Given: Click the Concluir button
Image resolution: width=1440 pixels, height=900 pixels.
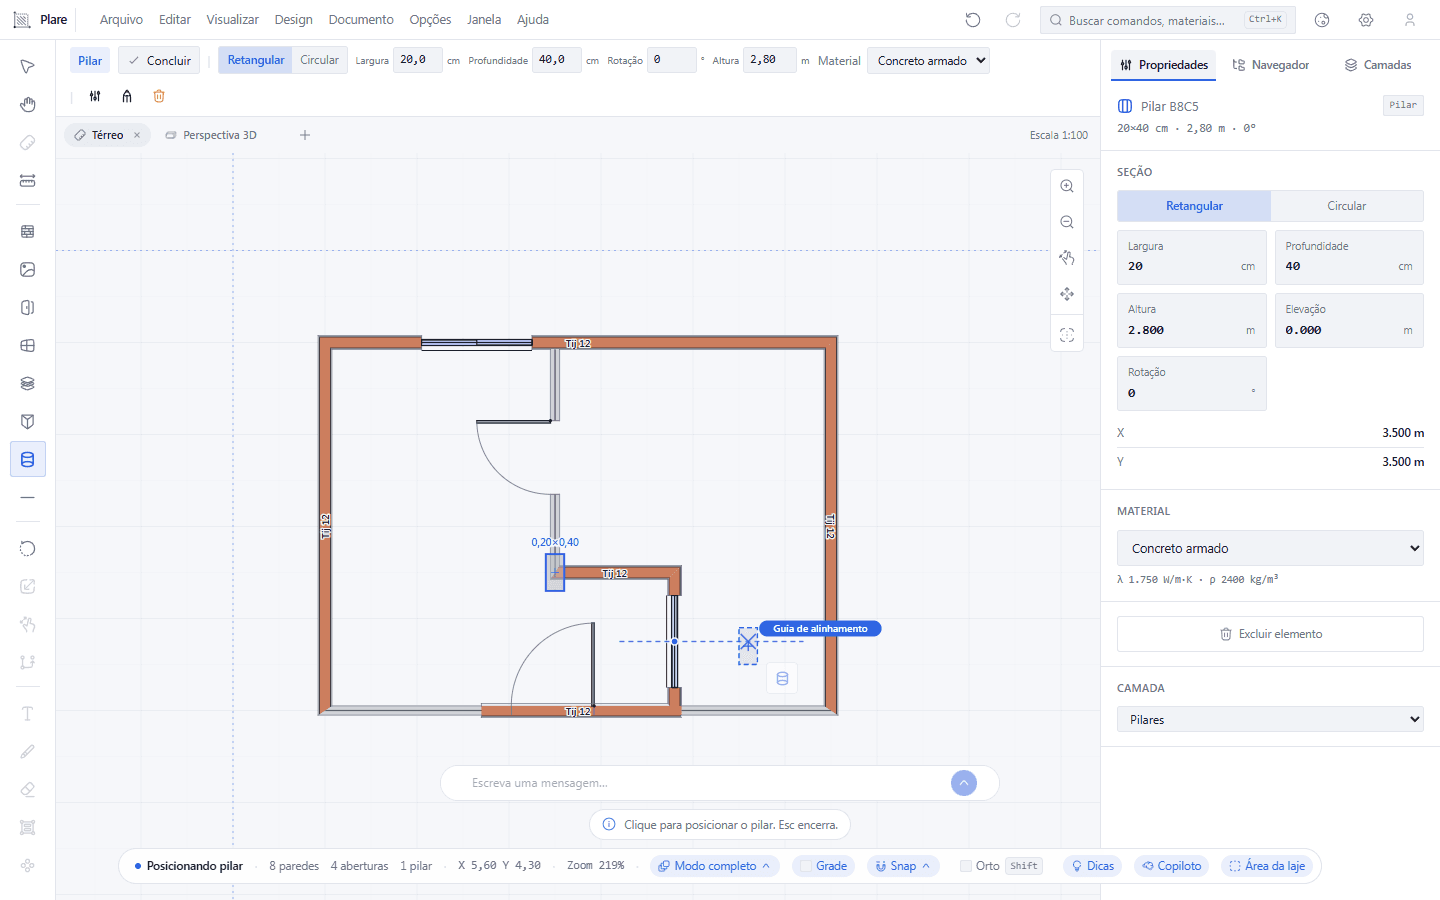Looking at the screenshot, I should click(x=159, y=60).
